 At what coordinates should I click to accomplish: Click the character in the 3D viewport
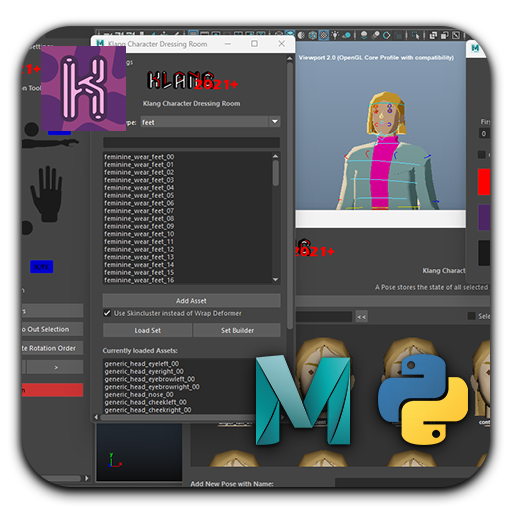(x=387, y=153)
